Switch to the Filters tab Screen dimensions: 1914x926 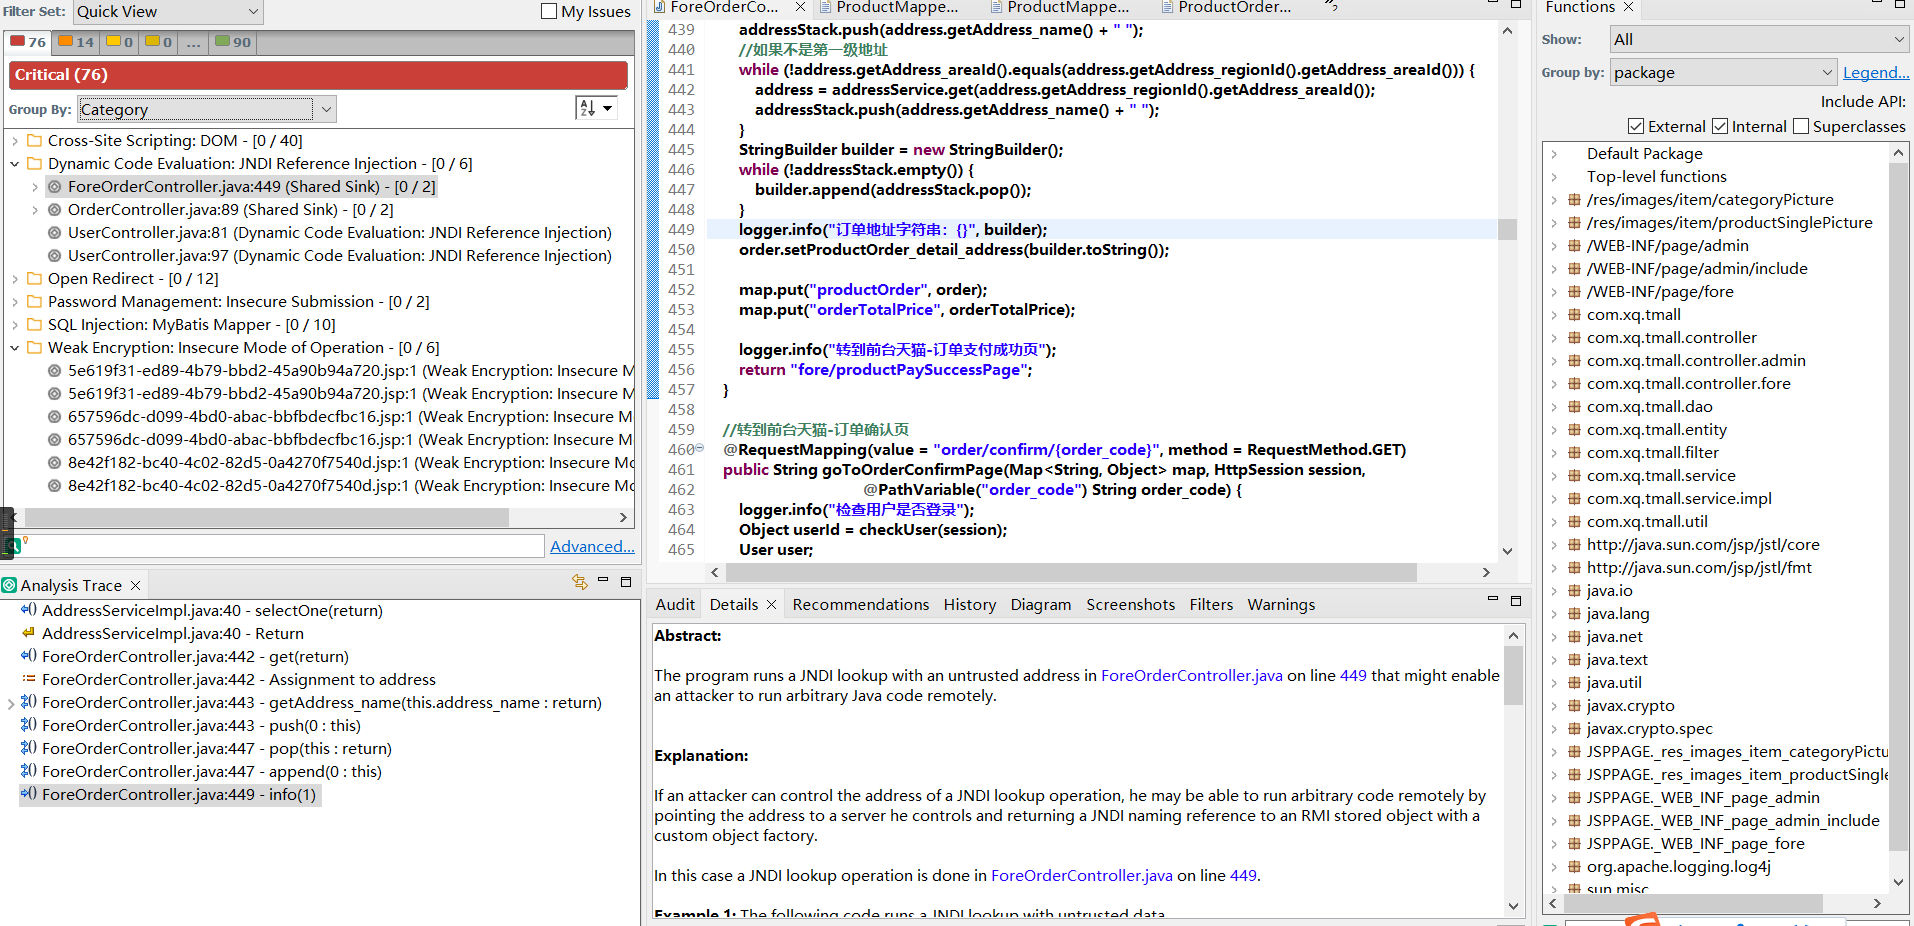pyautogui.click(x=1211, y=604)
